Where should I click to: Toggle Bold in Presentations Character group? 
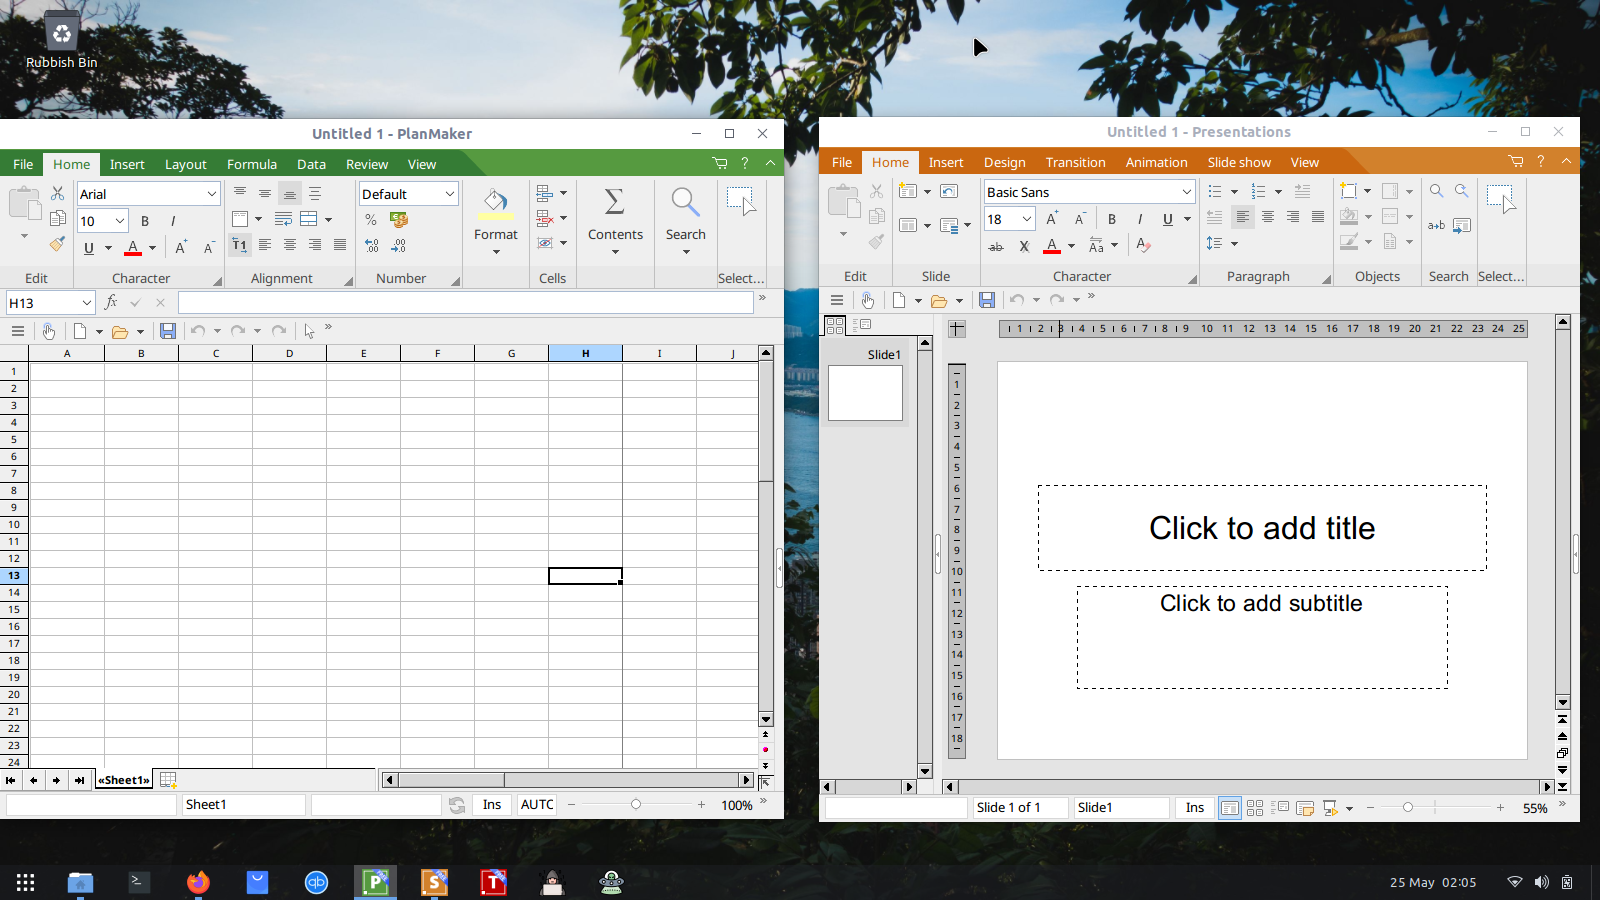(1112, 219)
